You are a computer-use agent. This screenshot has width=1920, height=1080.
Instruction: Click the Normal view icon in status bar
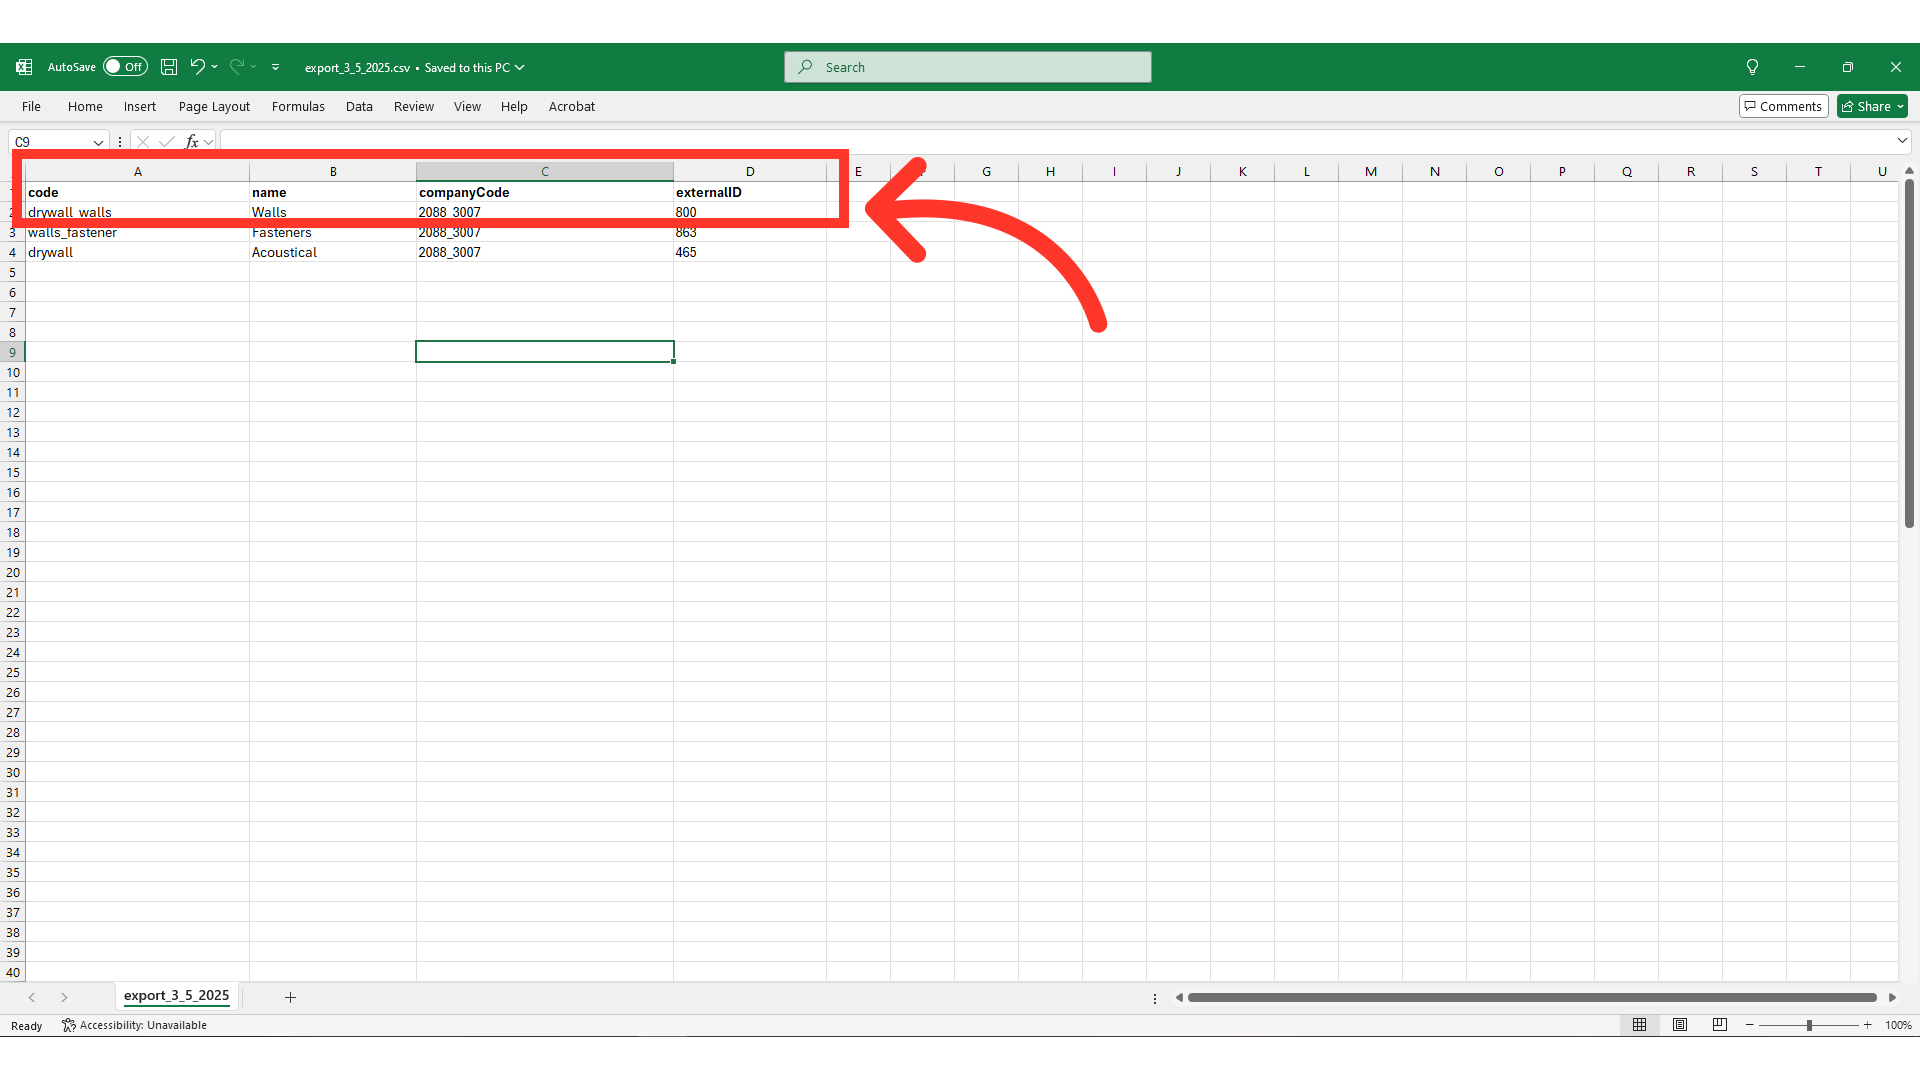tap(1639, 1025)
